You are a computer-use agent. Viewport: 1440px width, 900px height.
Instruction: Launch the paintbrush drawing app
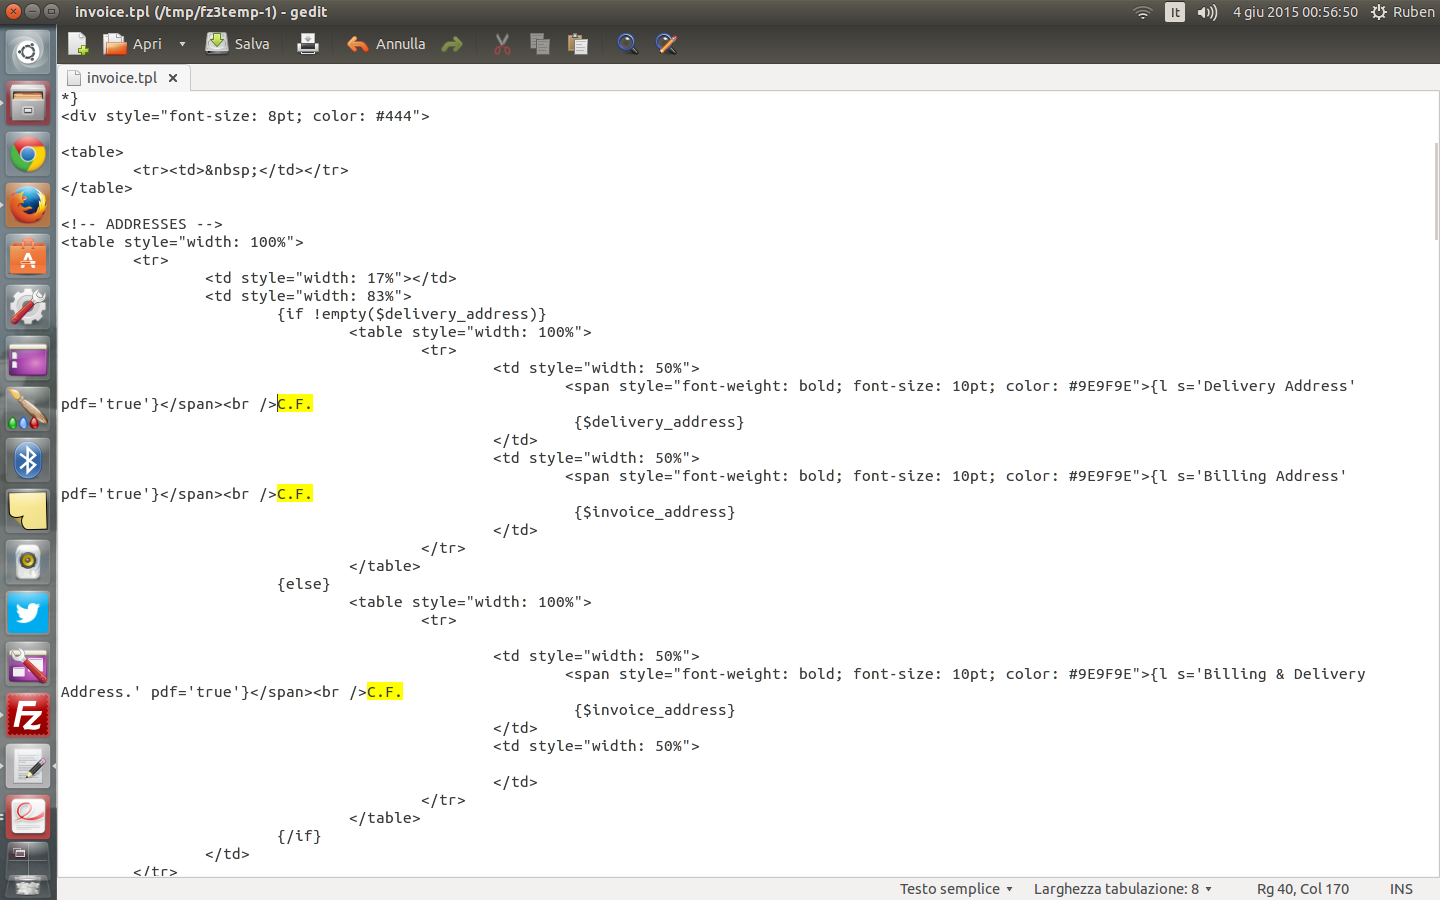tap(28, 410)
